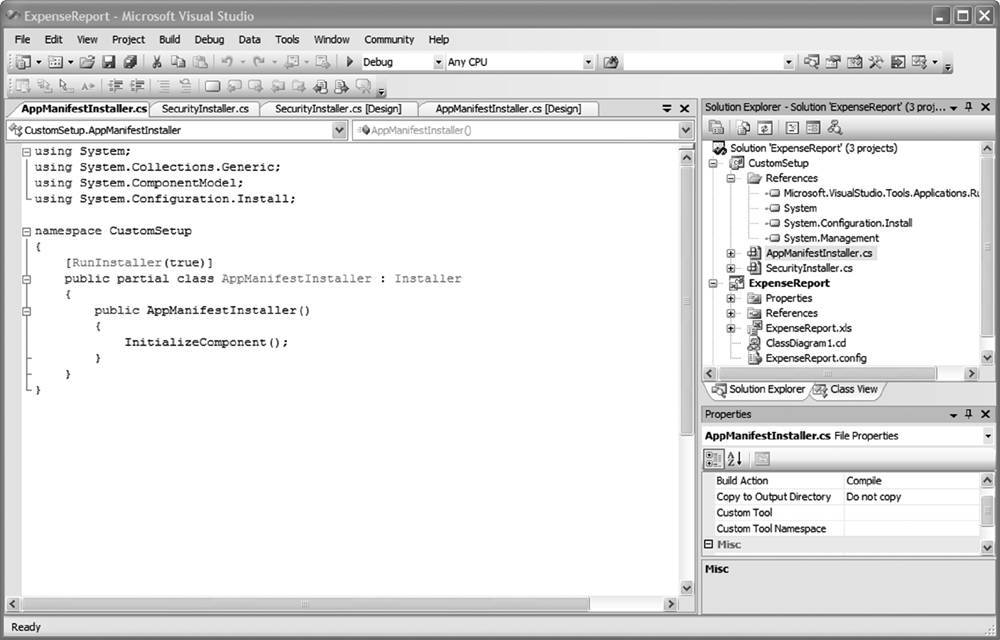
Task: Open the Community menu
Action: tap(389, 40)
